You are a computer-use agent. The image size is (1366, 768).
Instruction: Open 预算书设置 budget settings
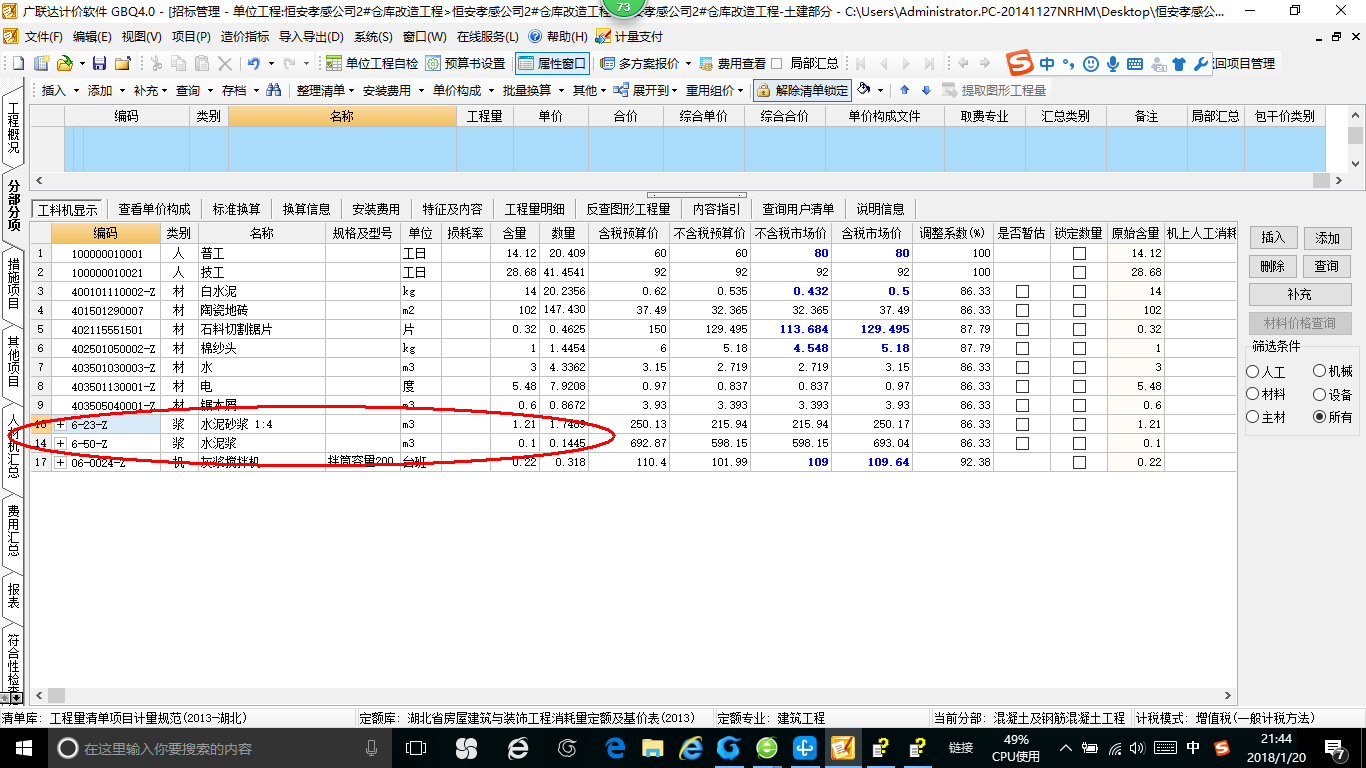466,63
